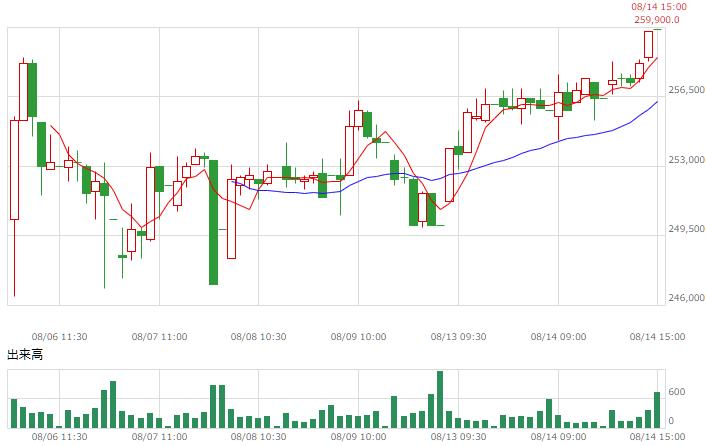This screenshot has width=706, height=446.
Task: Select 08/14 09:00 label under the price chart
Action: click(x=558, y=337)
